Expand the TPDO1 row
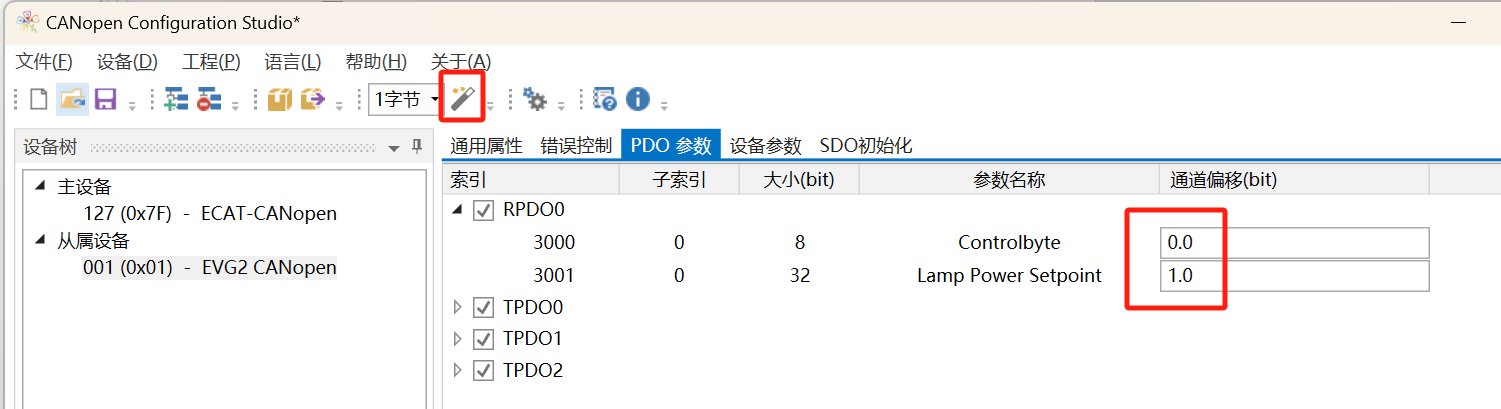1501x409 pixels. coord(458,339)
